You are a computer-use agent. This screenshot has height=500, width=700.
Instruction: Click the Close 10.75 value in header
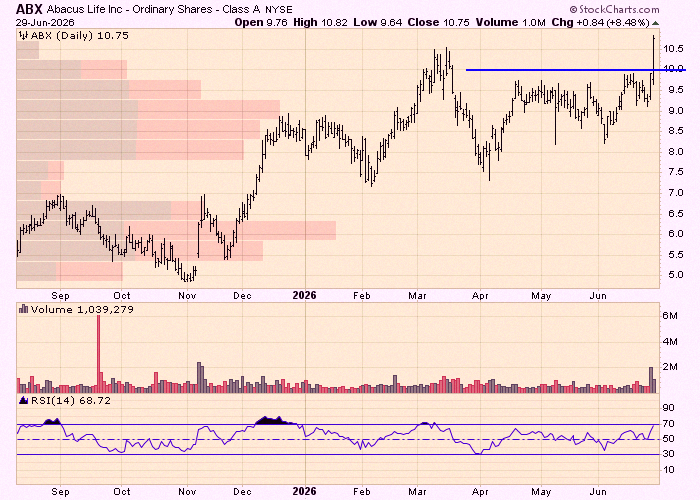[x=438, y=22]
